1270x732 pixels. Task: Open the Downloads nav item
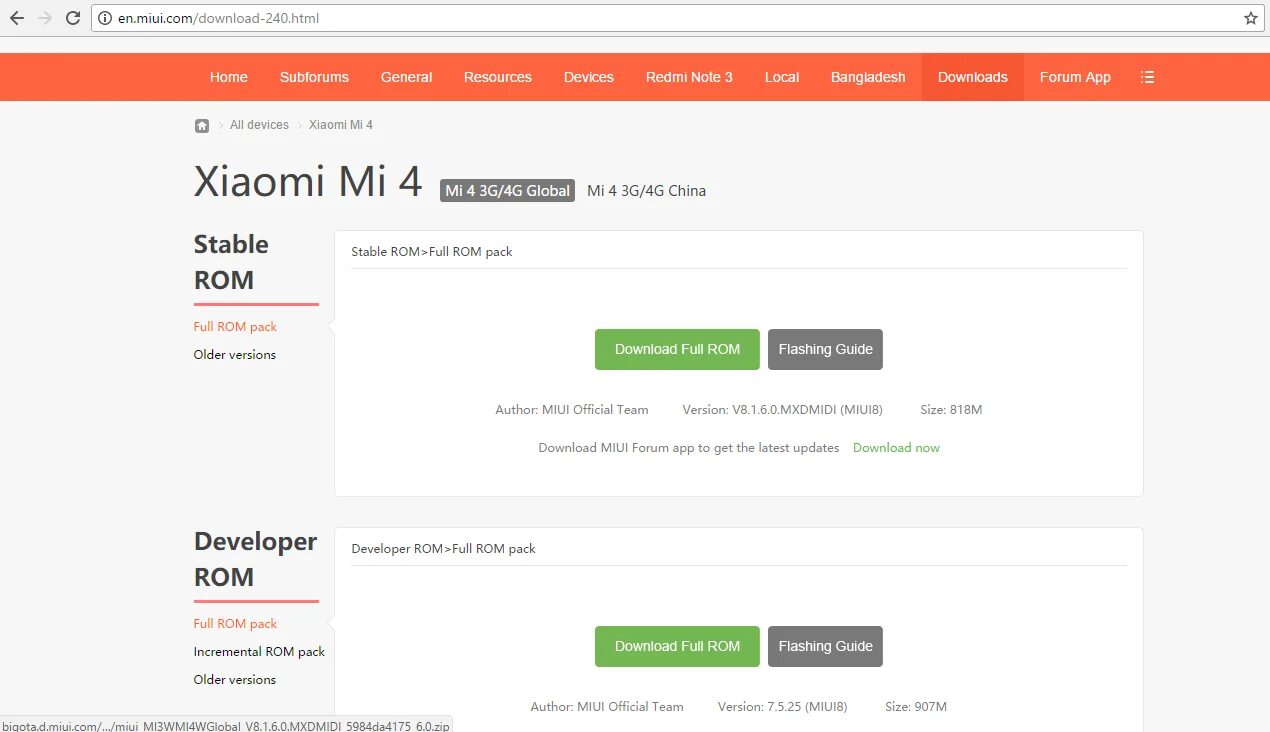tap(973, 77)
